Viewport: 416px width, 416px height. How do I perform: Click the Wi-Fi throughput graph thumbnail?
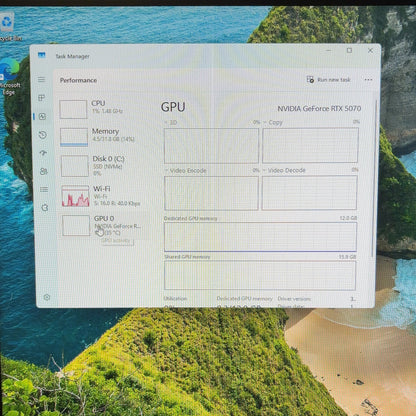click(75, 196)
